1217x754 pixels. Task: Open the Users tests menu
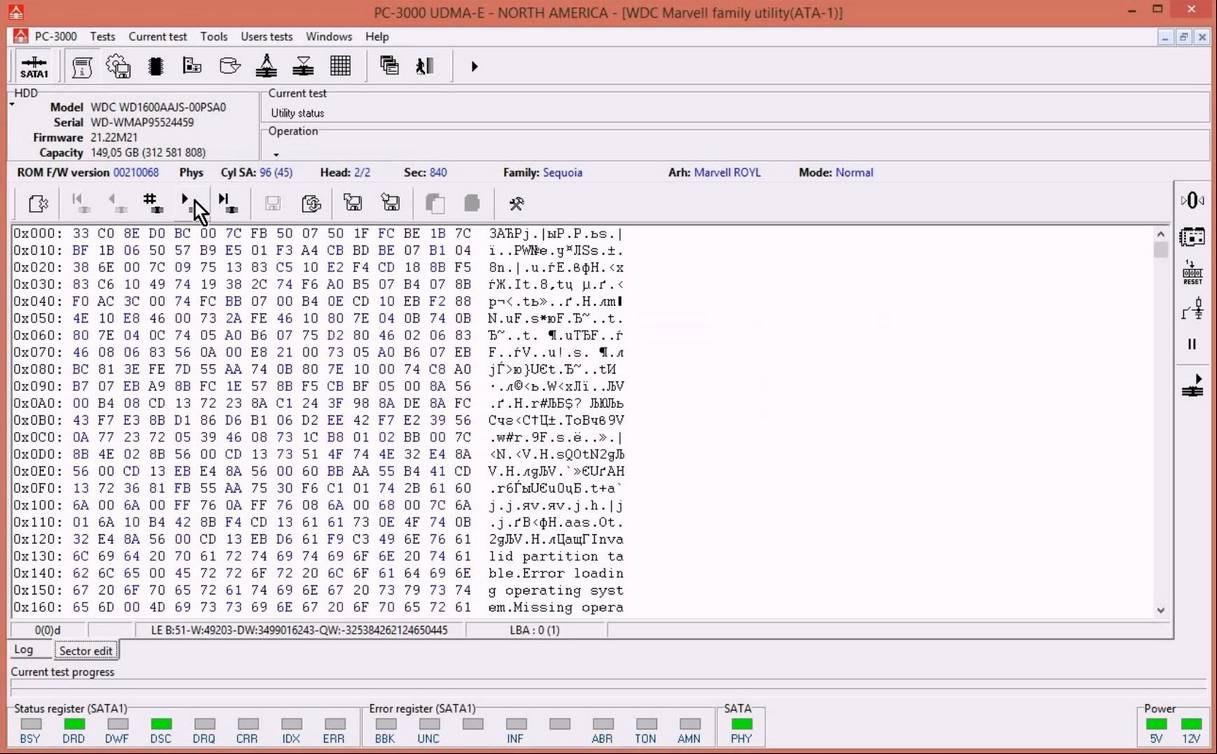(266, 37)
